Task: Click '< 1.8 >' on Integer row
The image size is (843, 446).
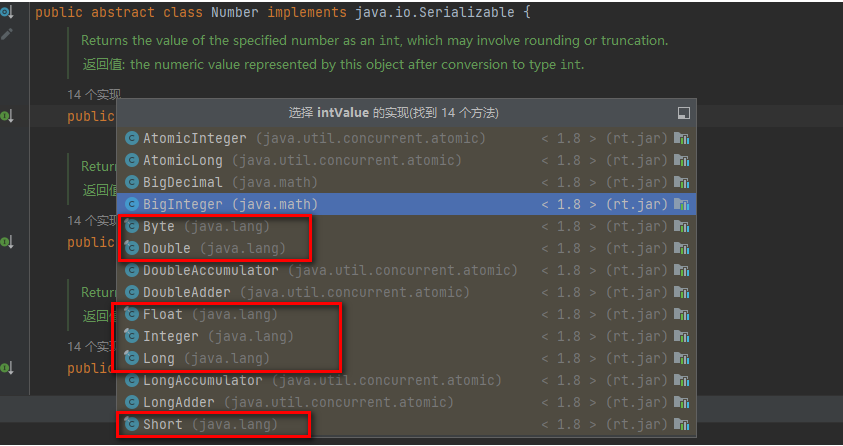Action: (569, 336)
